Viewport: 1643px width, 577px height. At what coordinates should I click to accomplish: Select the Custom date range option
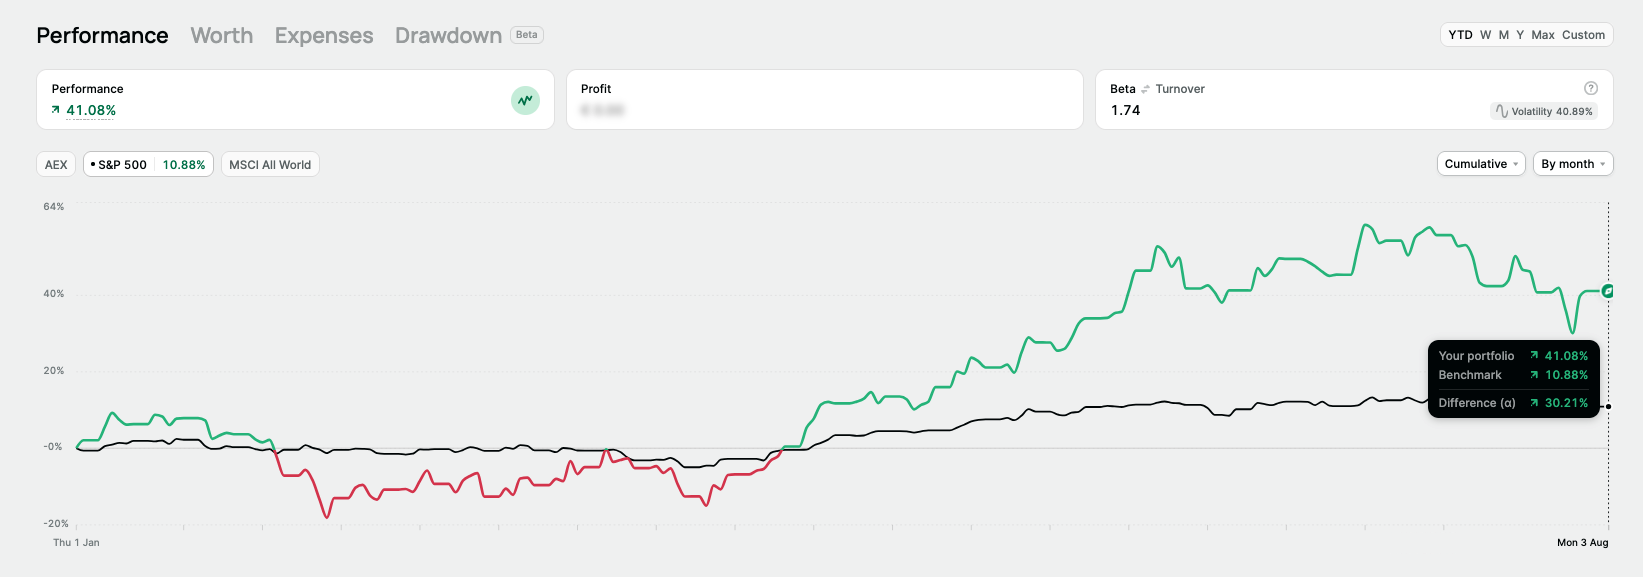(1583, 35)
